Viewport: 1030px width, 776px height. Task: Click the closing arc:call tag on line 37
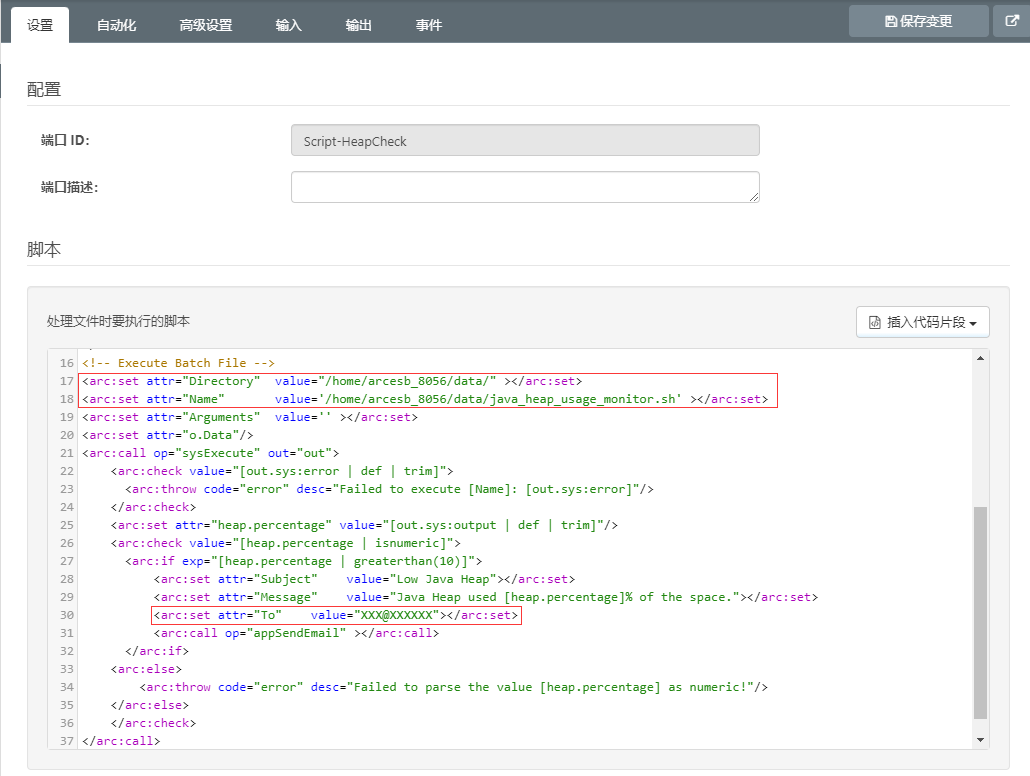point(121,741)
